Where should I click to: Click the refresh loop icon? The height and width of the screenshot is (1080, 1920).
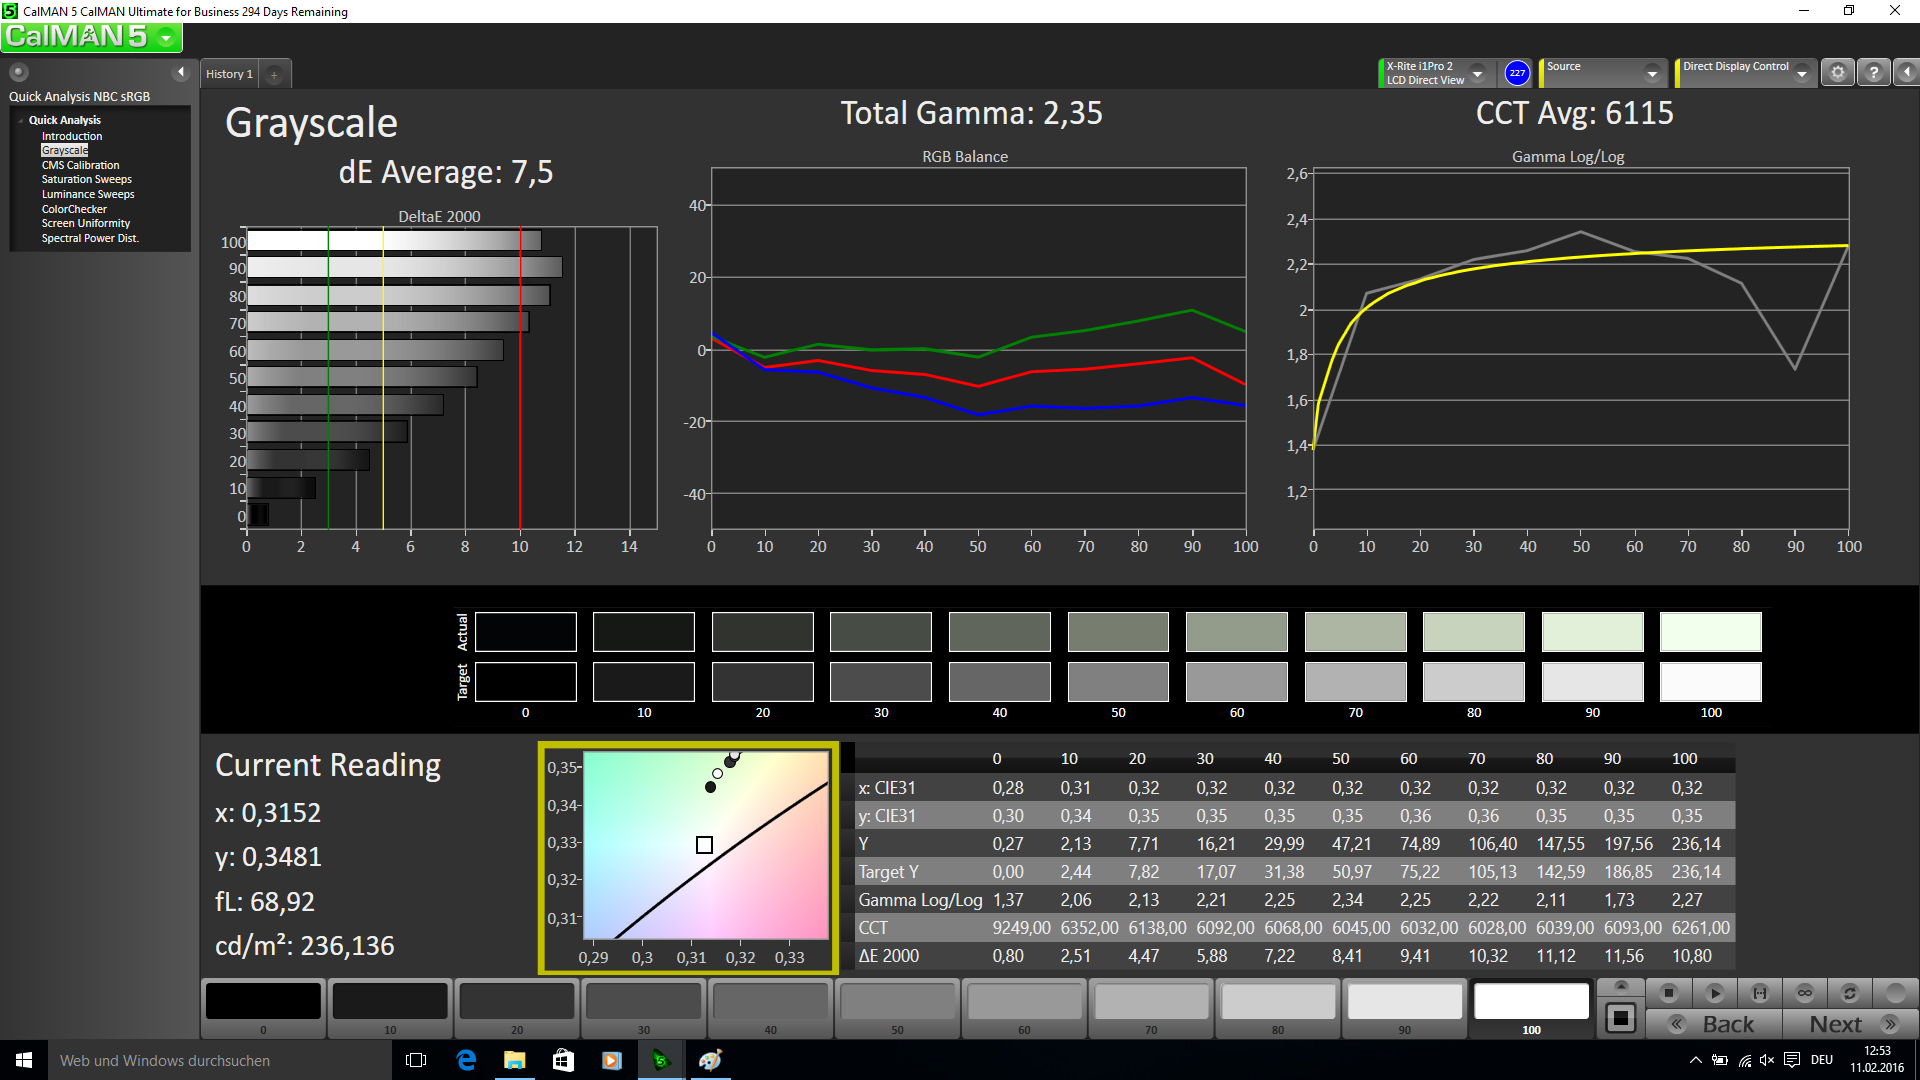pos(1849,993)
